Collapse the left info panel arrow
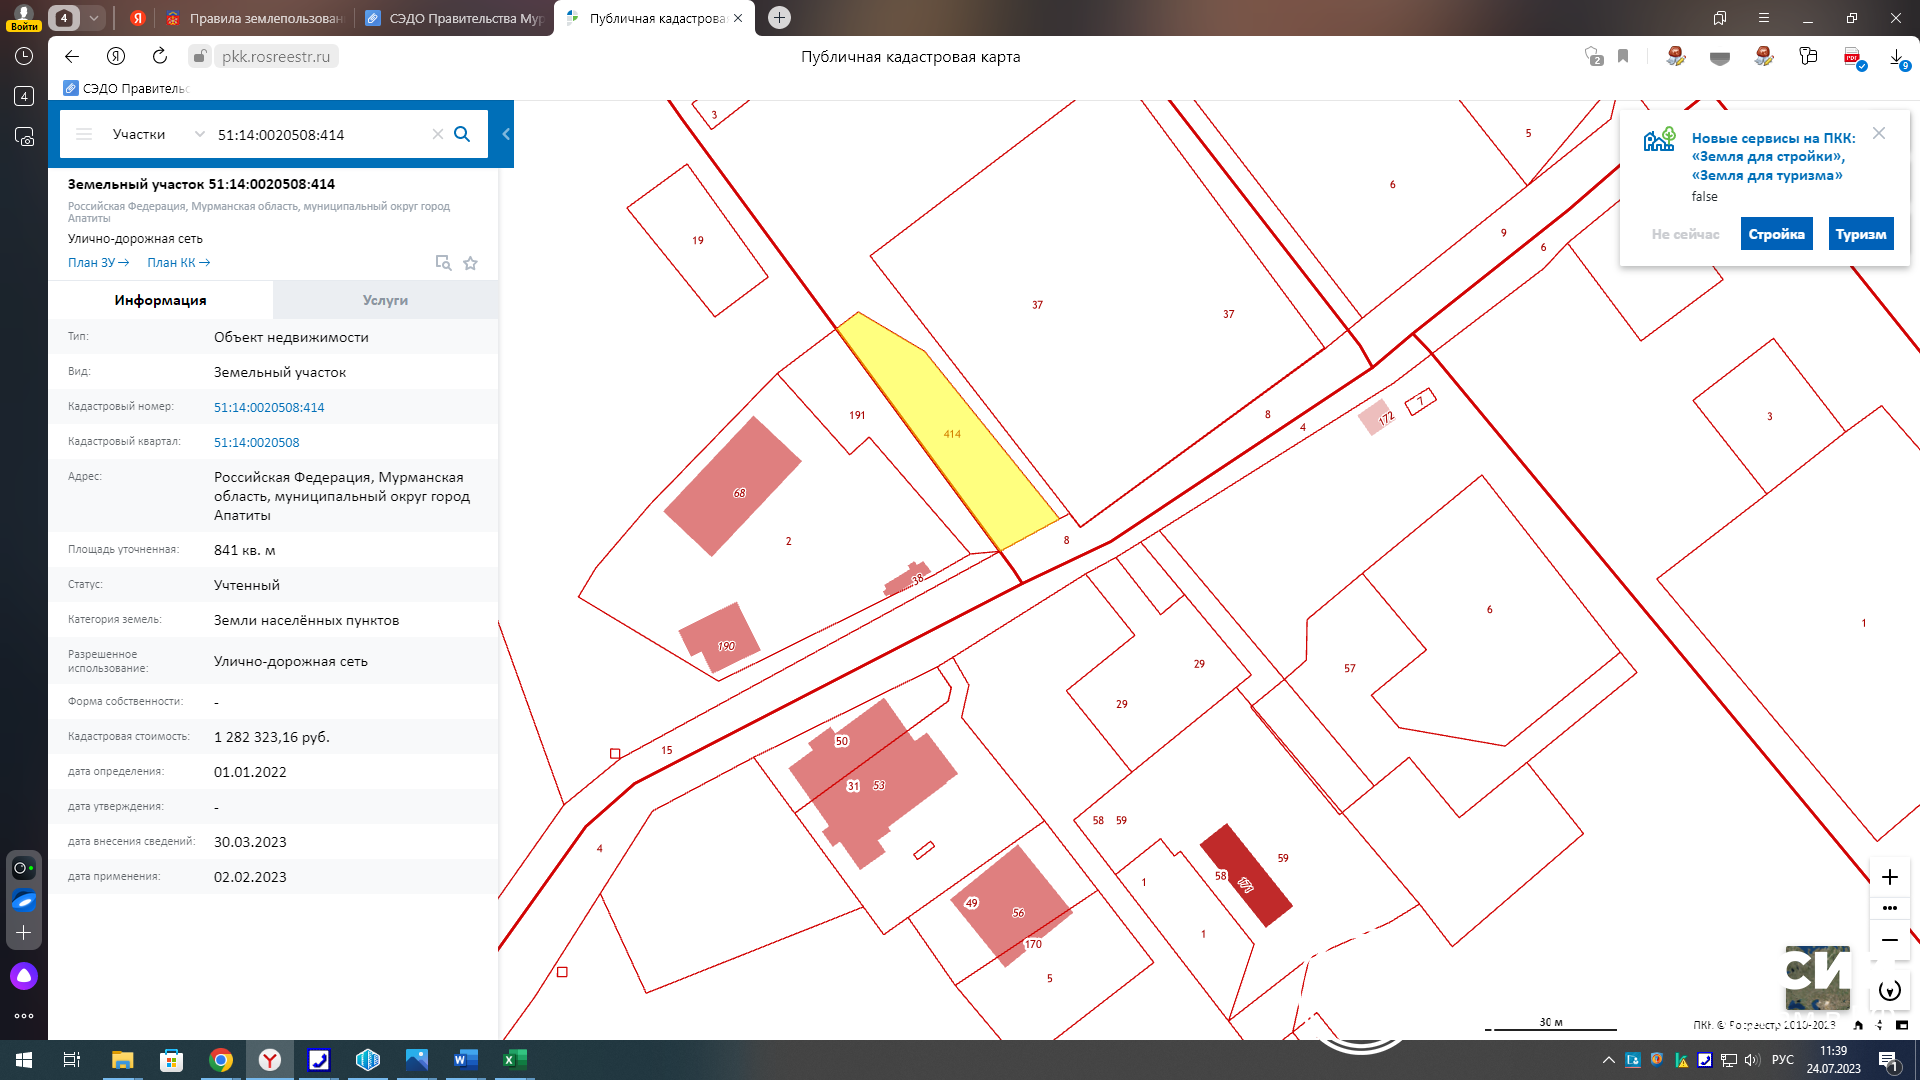 click(x=506, y=134)
